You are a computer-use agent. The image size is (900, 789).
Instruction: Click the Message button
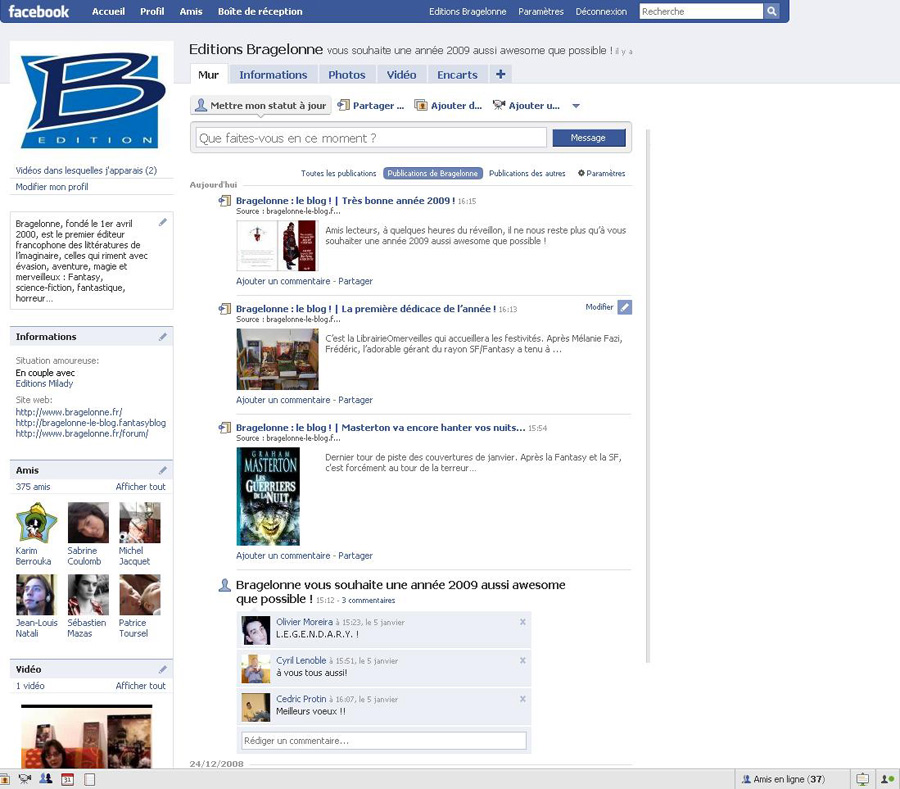point(588,138)
